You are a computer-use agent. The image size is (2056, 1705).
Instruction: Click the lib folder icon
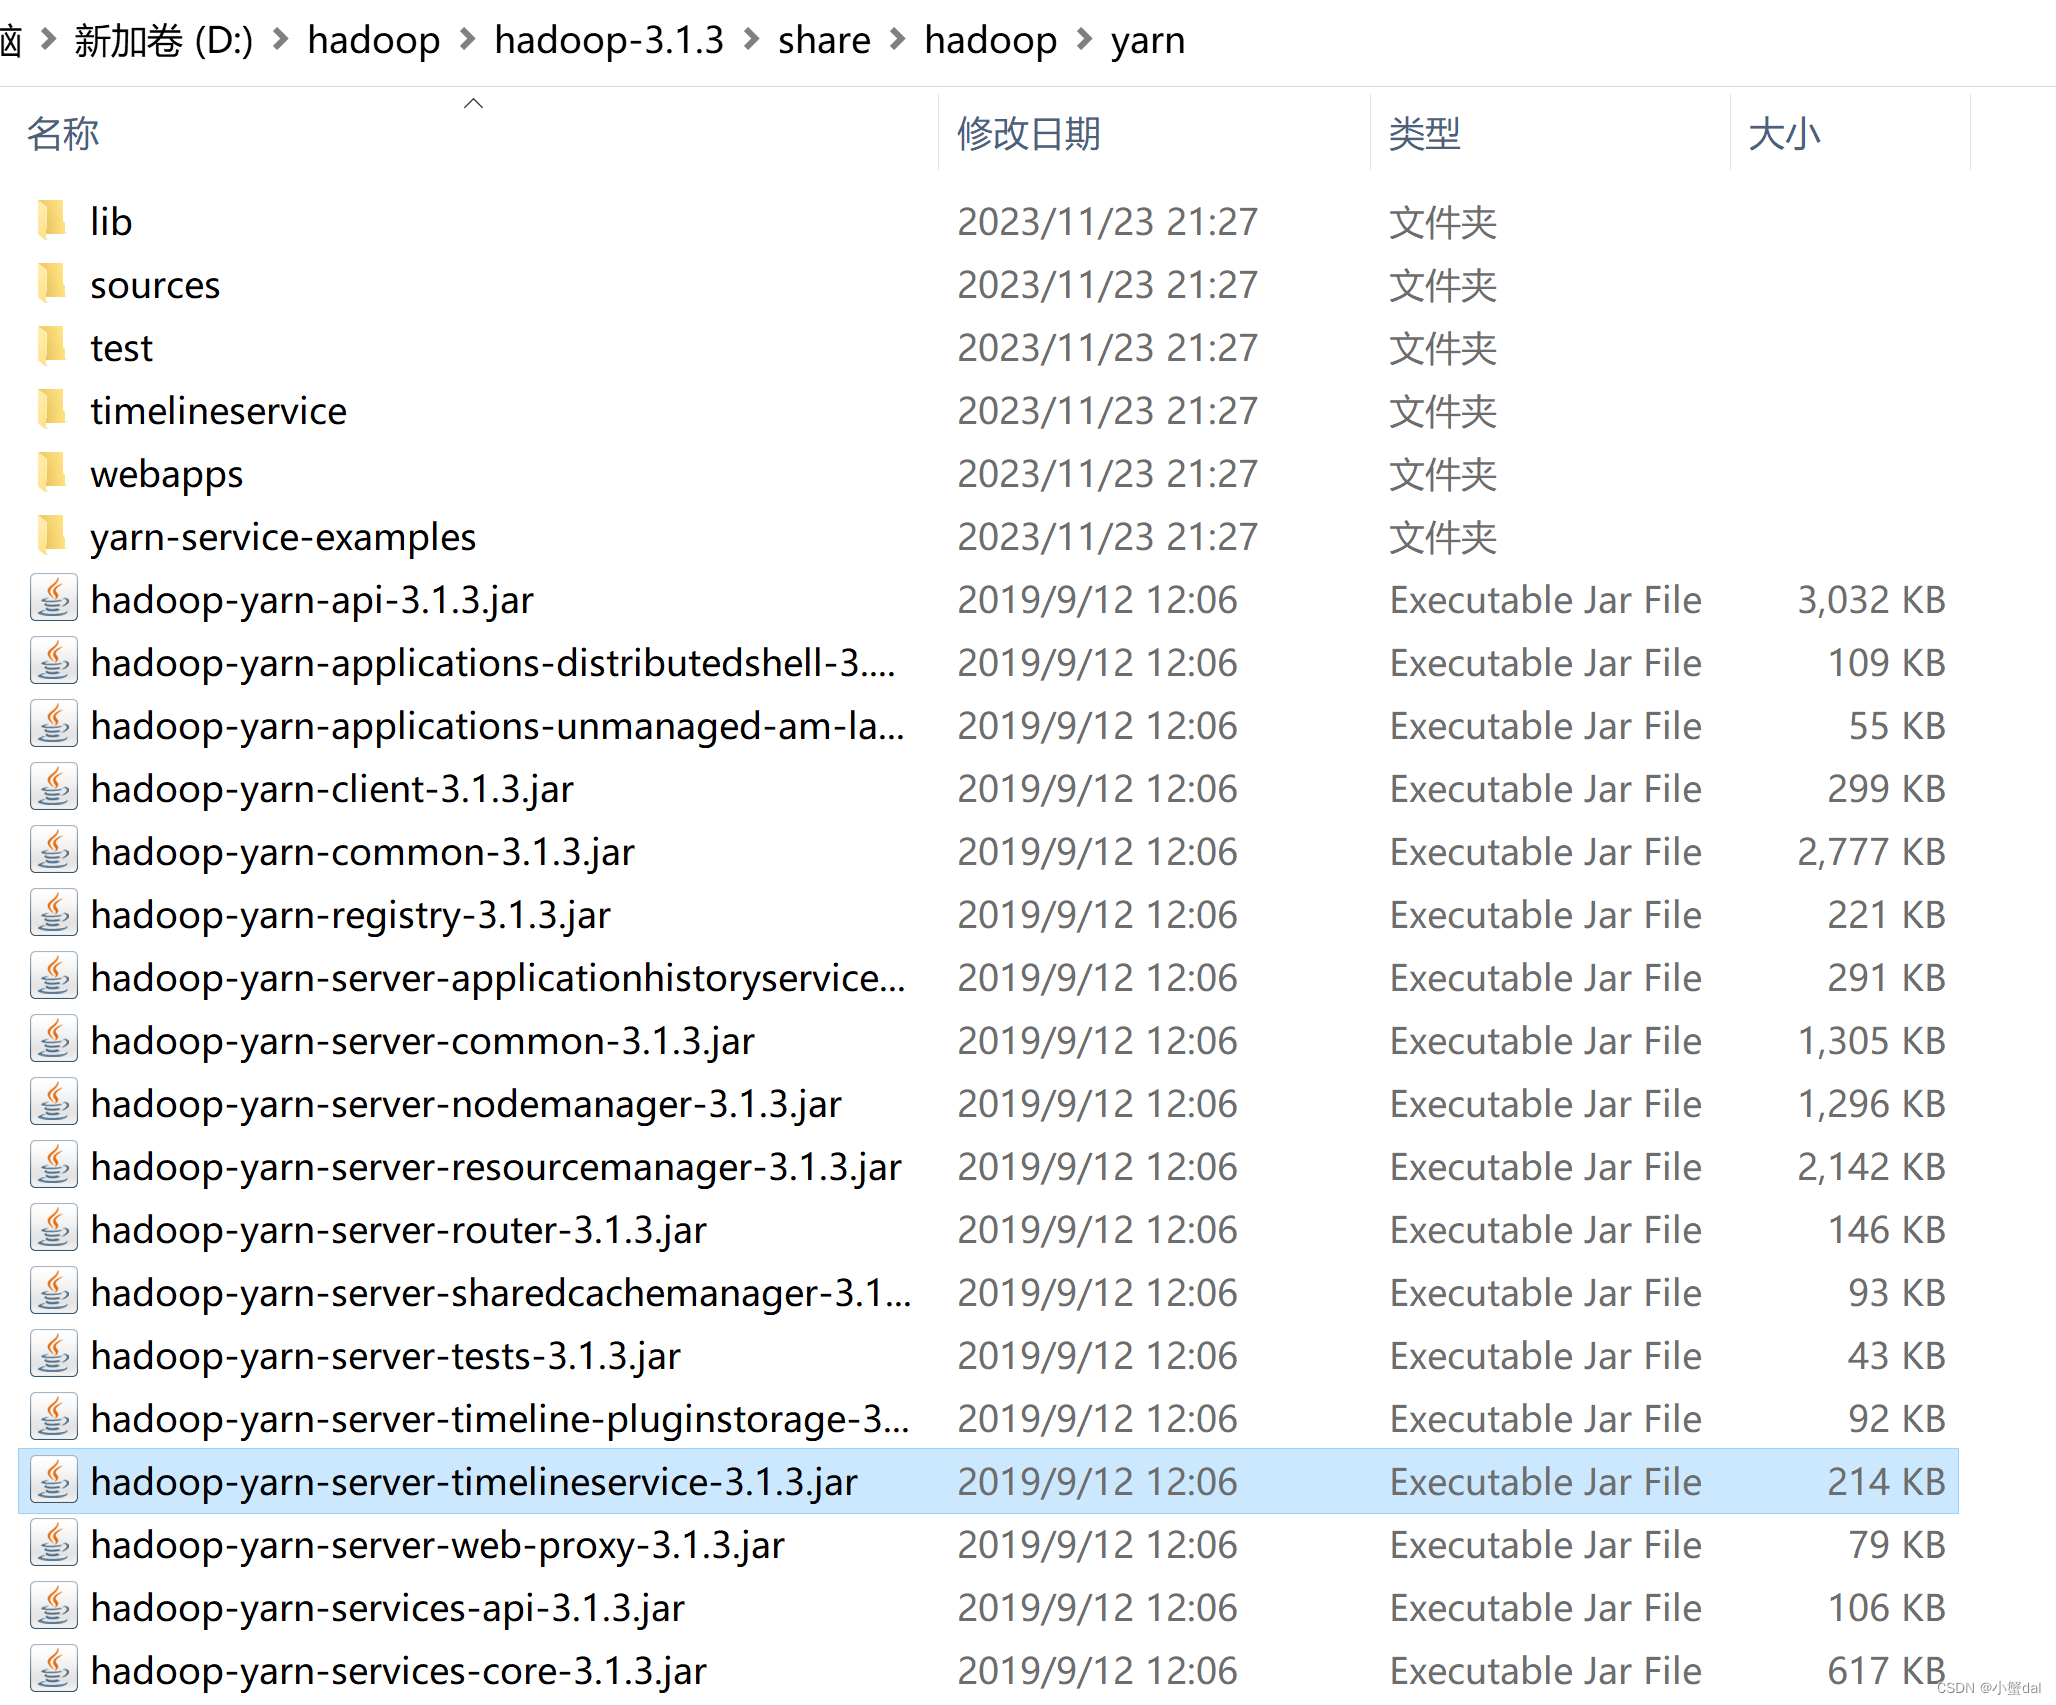tap(52, 221)
